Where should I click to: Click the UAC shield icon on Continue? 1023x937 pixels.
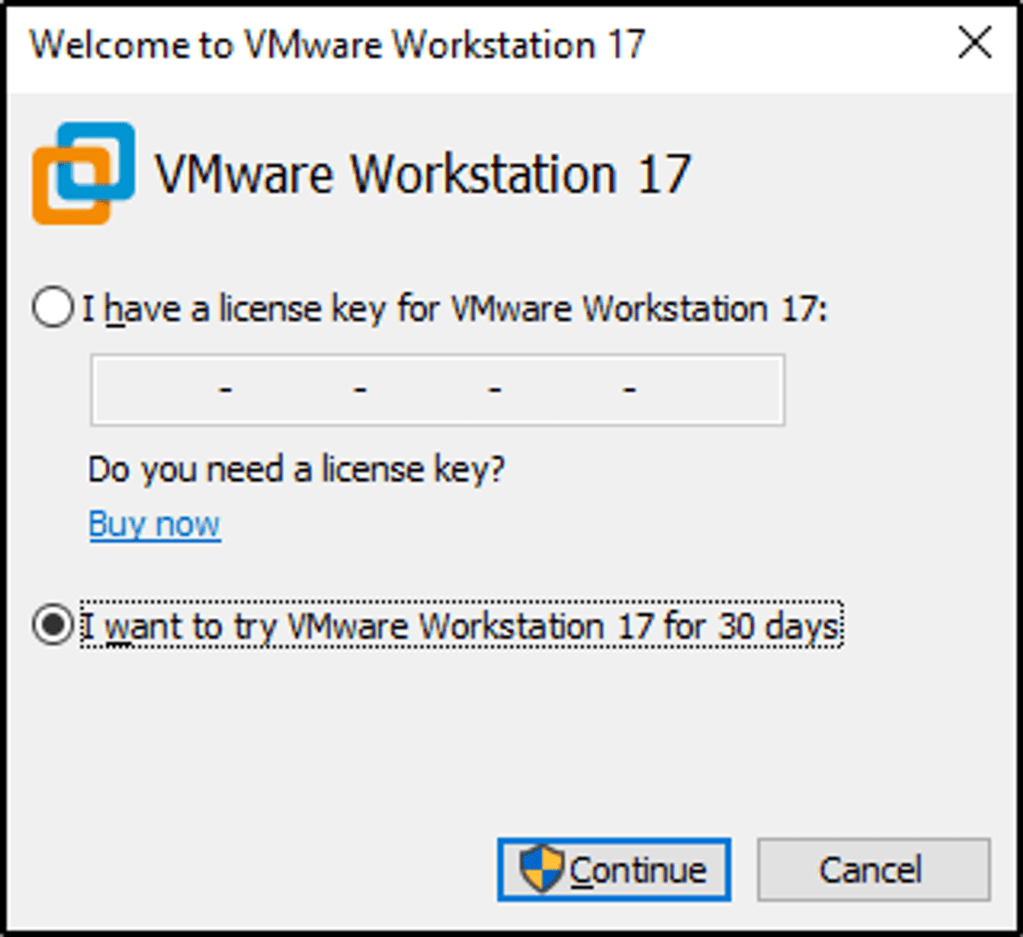(541, 868)
